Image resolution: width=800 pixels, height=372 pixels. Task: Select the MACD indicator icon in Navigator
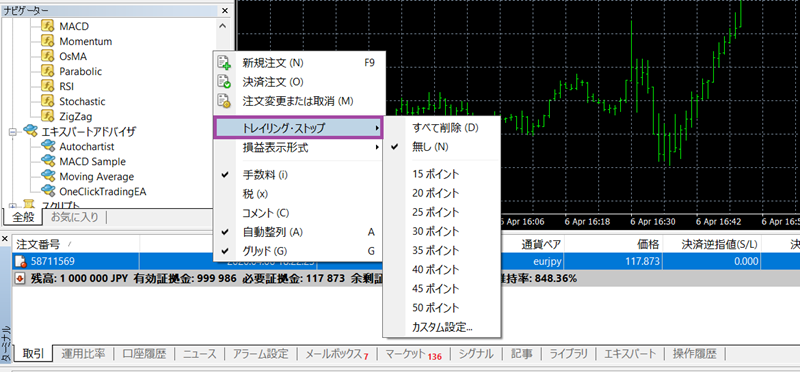tap(47, 26)
